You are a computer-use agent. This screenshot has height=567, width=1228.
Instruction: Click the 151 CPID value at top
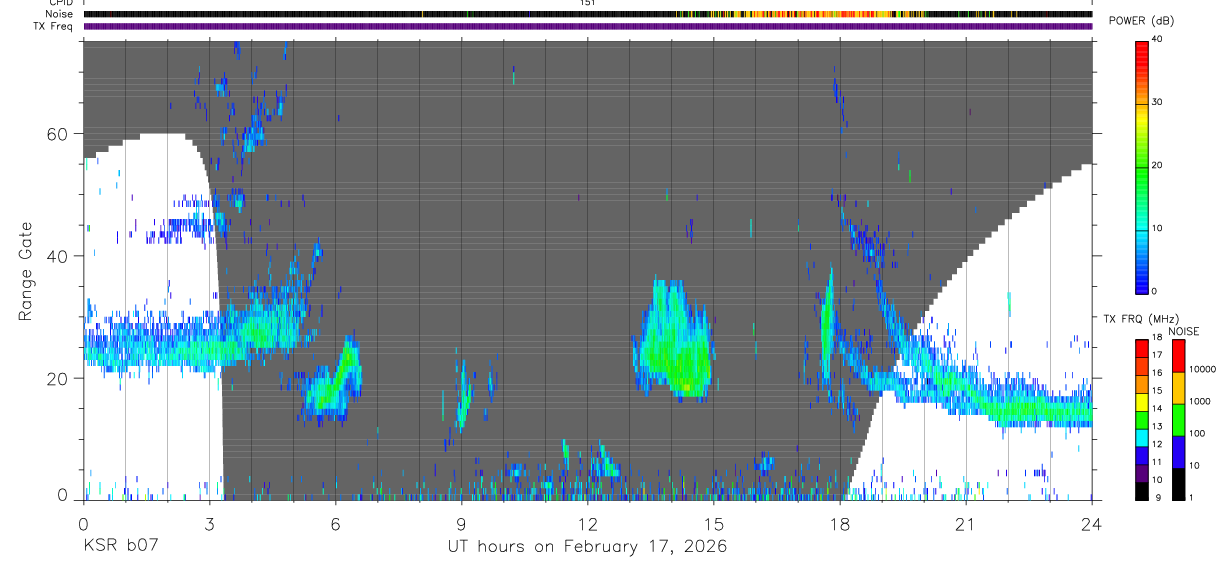(587, 3)
